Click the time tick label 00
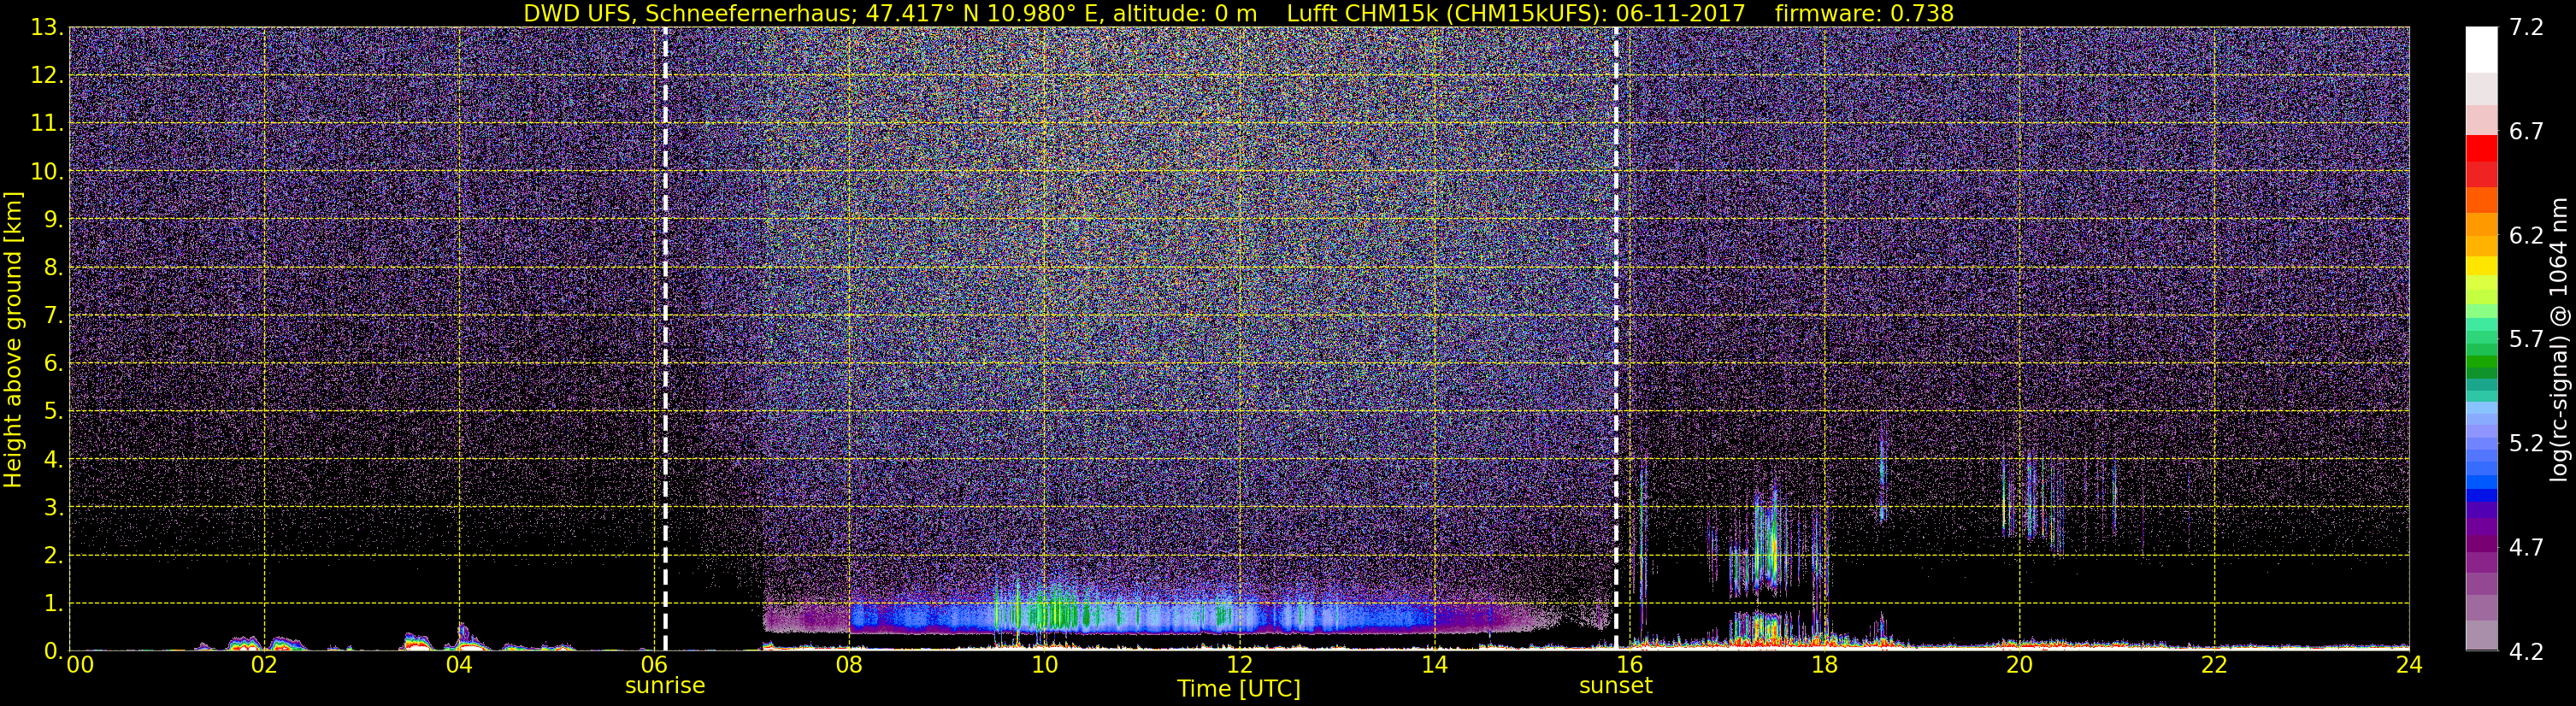 tap(80, 665)
